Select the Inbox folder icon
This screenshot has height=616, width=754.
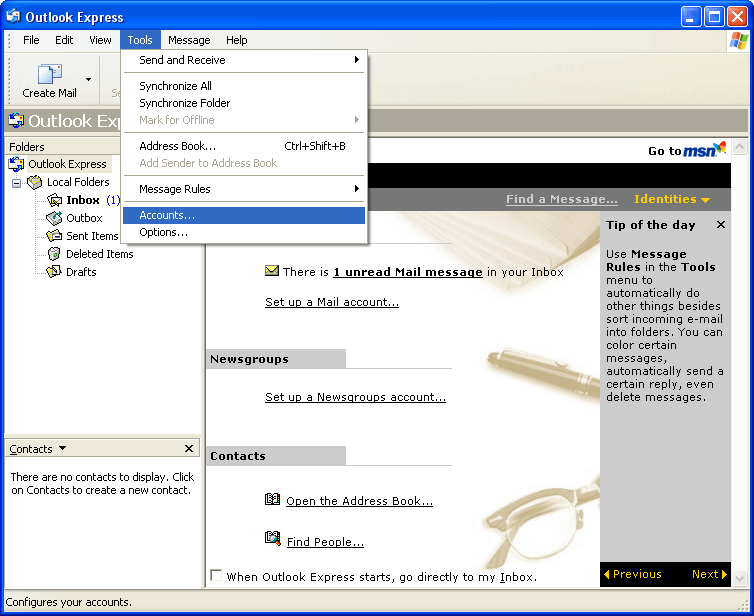pyautogui.click(x=54, y=200)
